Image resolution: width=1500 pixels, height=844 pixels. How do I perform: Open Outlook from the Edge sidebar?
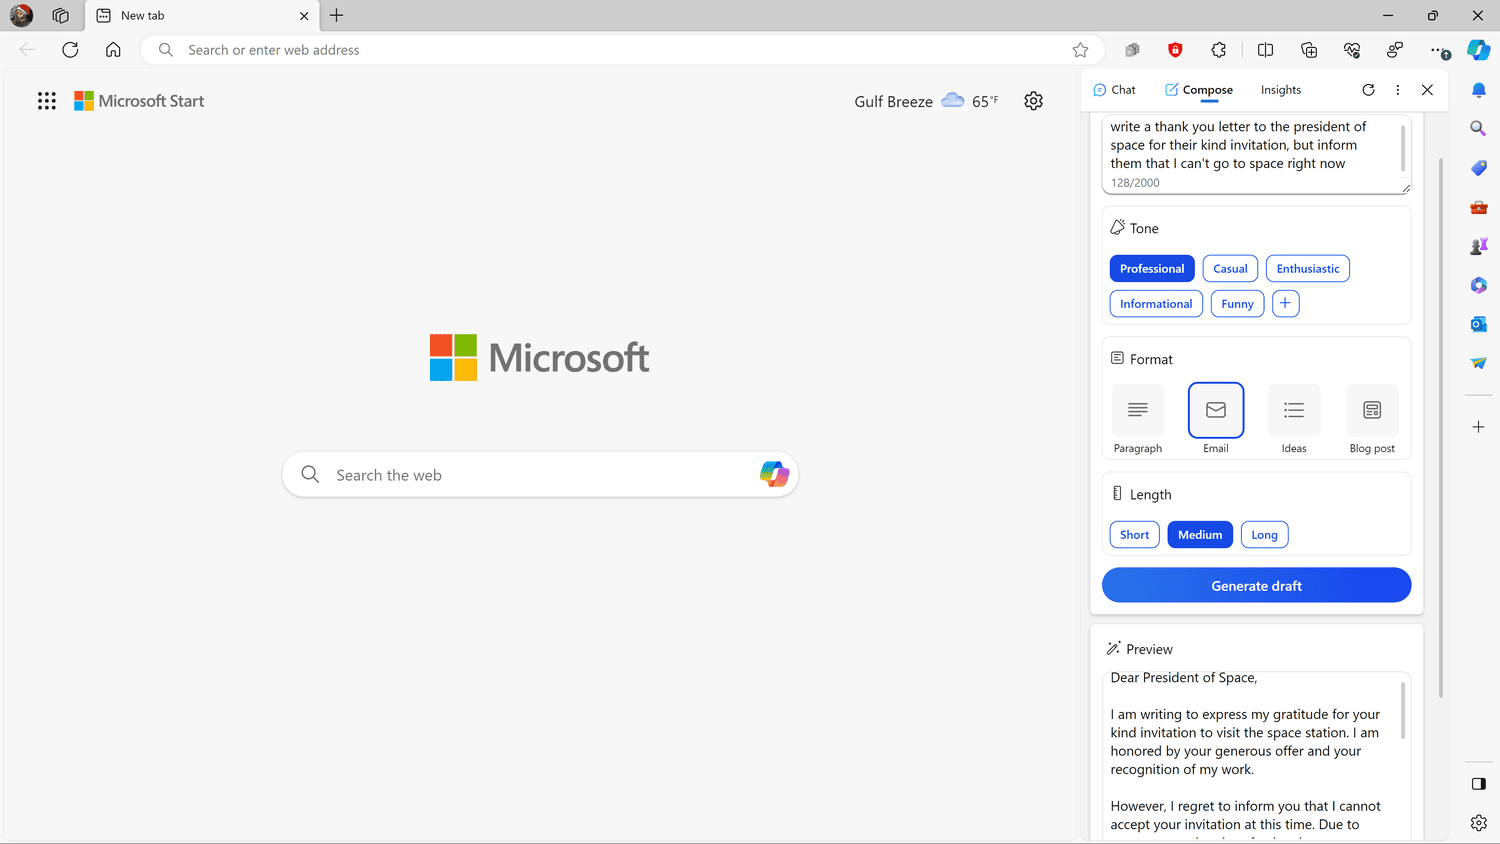coord(1478,324)
